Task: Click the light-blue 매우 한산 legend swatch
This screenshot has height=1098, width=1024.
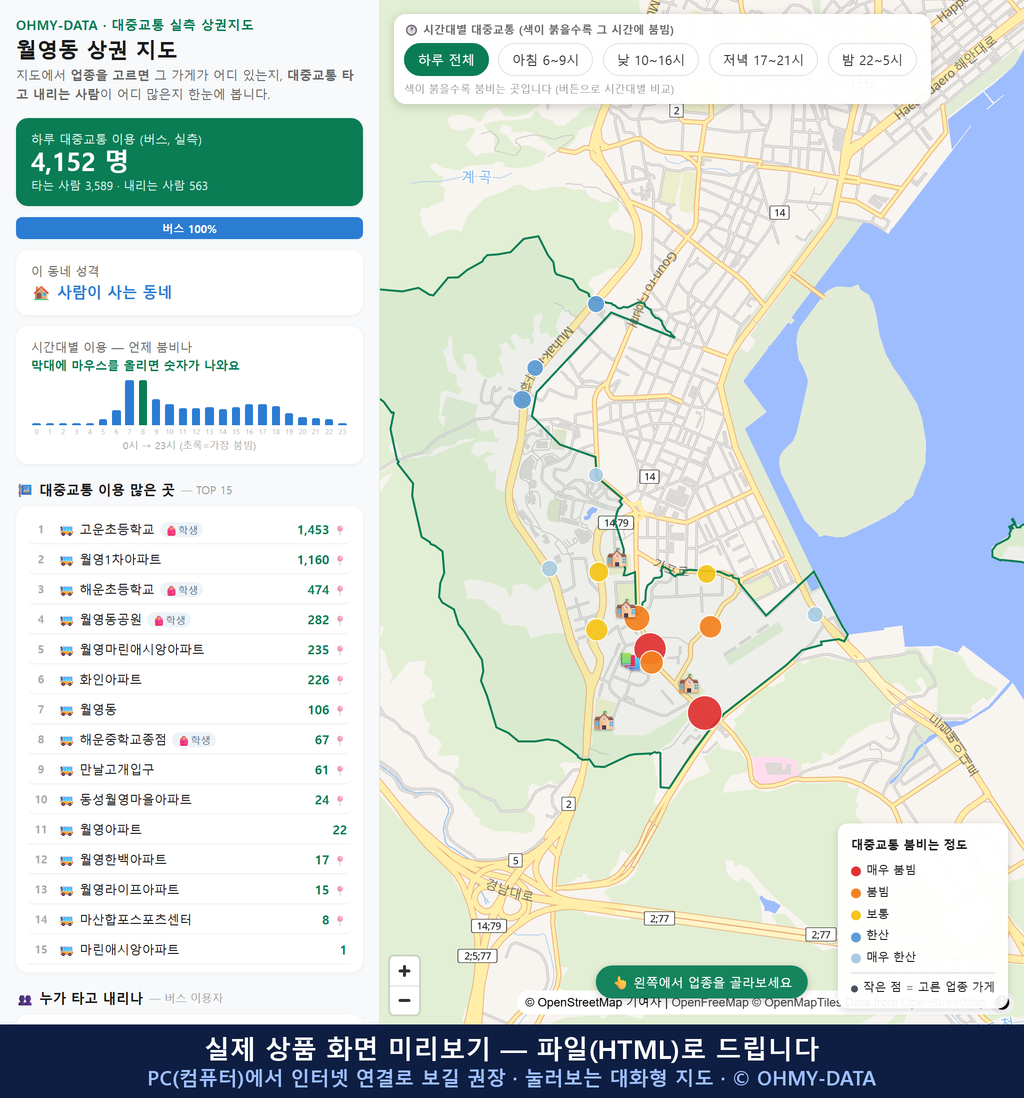Action: tap(855, 958)
